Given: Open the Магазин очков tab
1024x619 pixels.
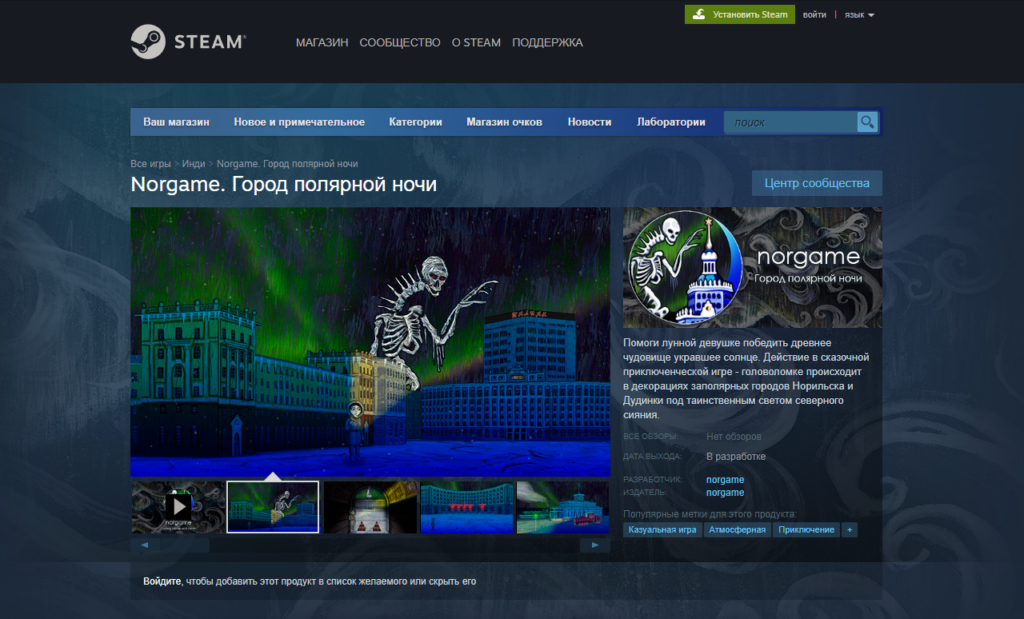Looking at the screenshot, I should tap(504, 122).
